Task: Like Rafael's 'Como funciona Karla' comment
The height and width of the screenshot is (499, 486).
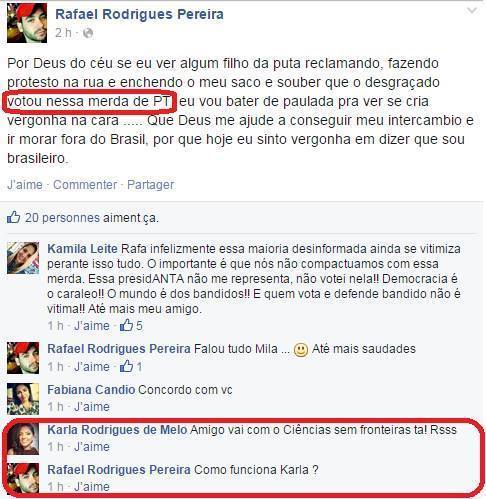Action: coord(92,487)
